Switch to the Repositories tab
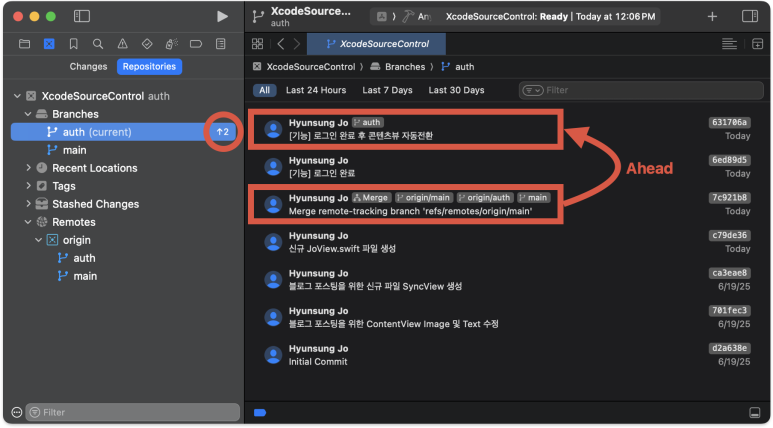This screenshot has height=428, width=773. tap(149, 67)
